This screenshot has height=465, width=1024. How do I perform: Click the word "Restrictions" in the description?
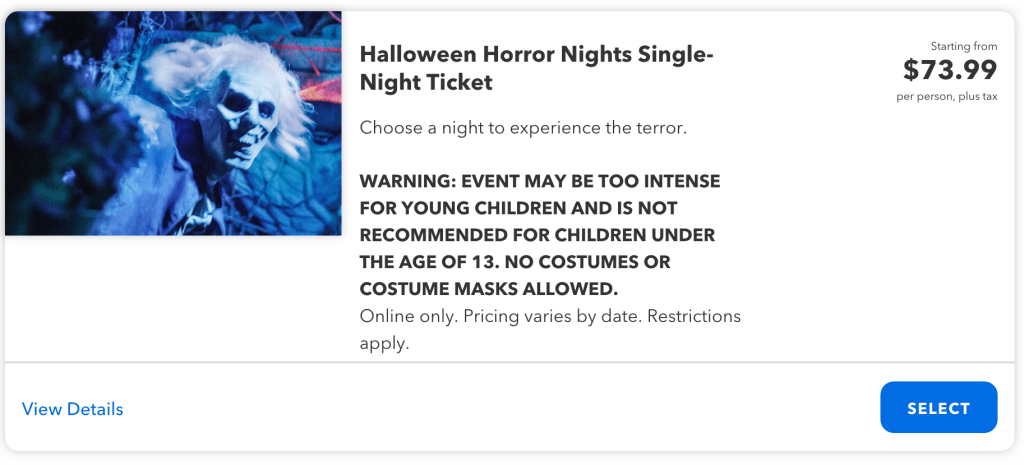(695, 316)
